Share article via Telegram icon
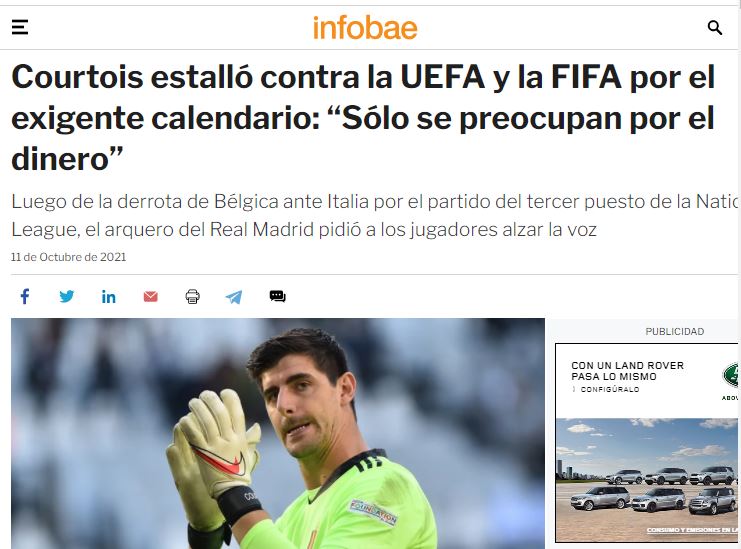 (x=234, y=297)
